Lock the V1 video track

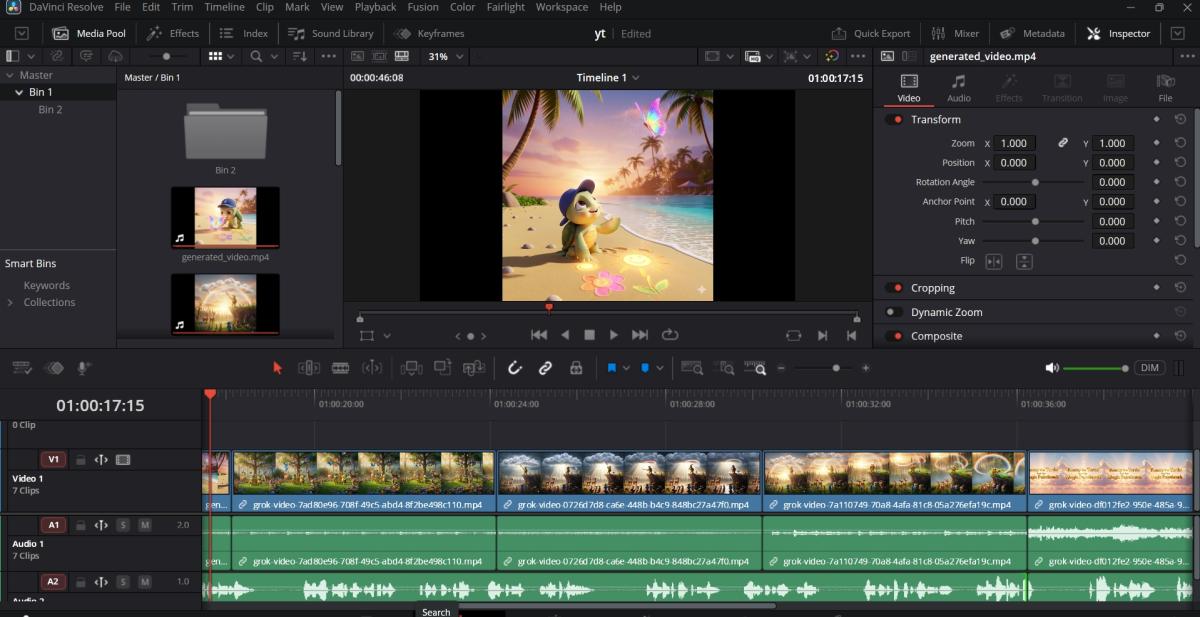click(80, 460)
